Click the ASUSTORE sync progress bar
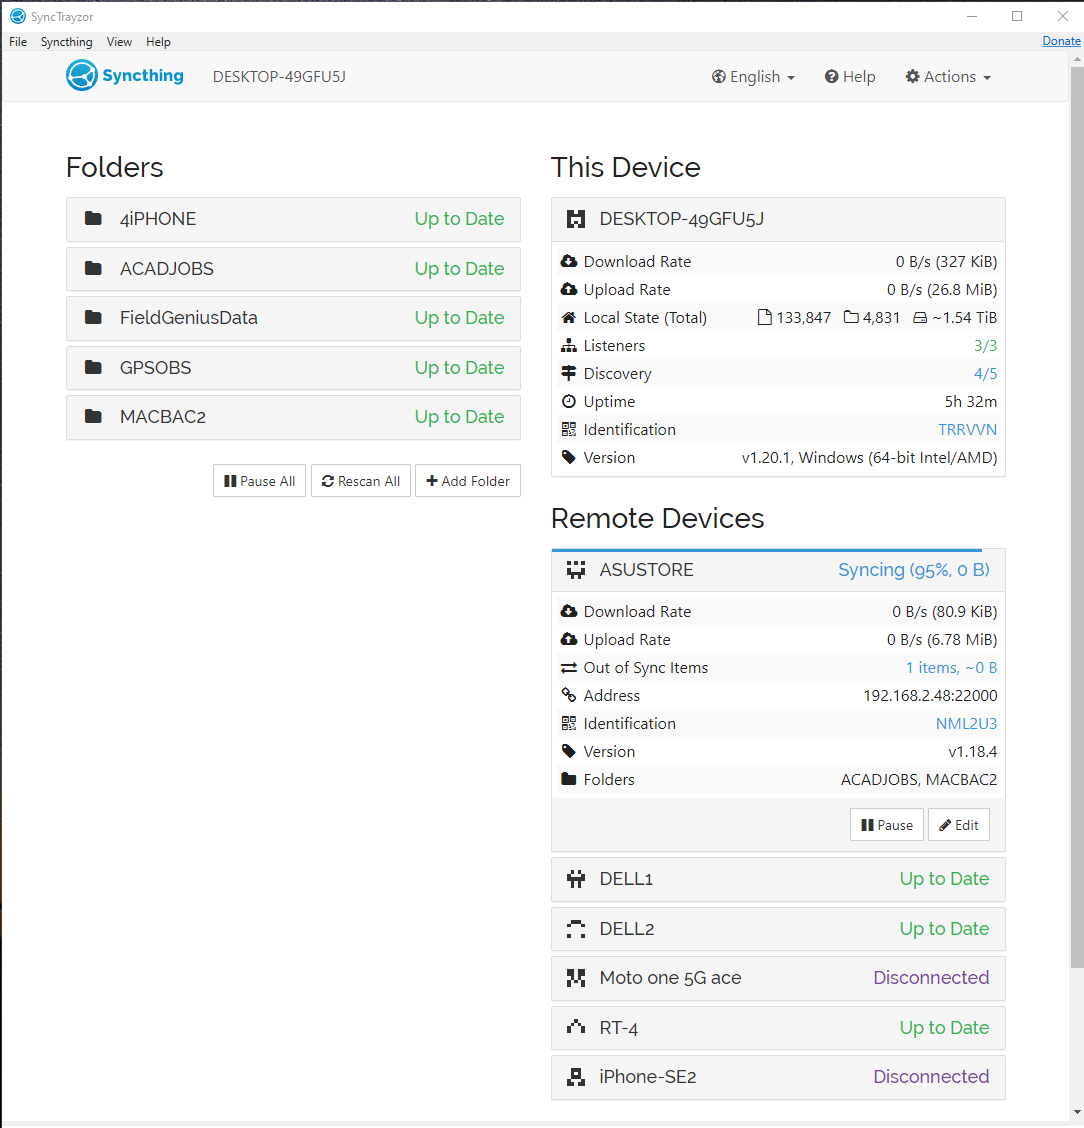 pyautogui.click(x=767, y=550)
